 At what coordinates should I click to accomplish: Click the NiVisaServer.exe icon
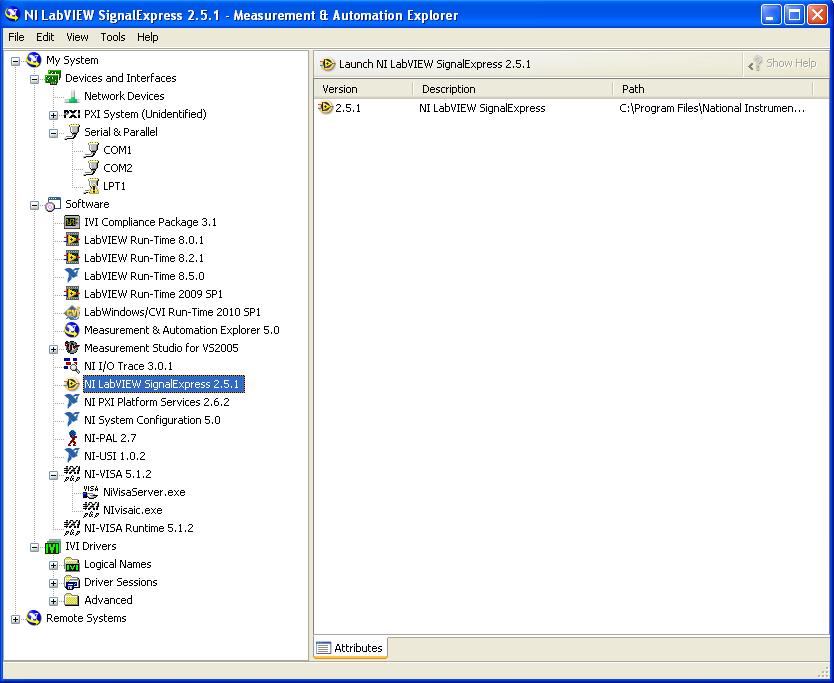(91, 492)
